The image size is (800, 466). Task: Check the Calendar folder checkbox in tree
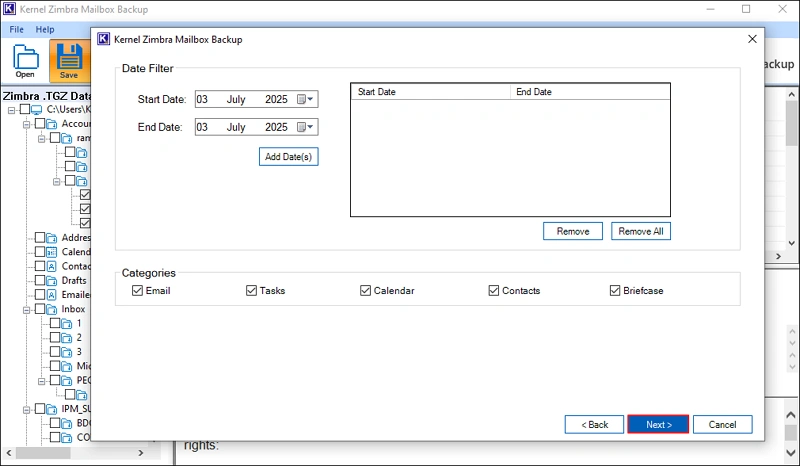(x=40, y=252)
